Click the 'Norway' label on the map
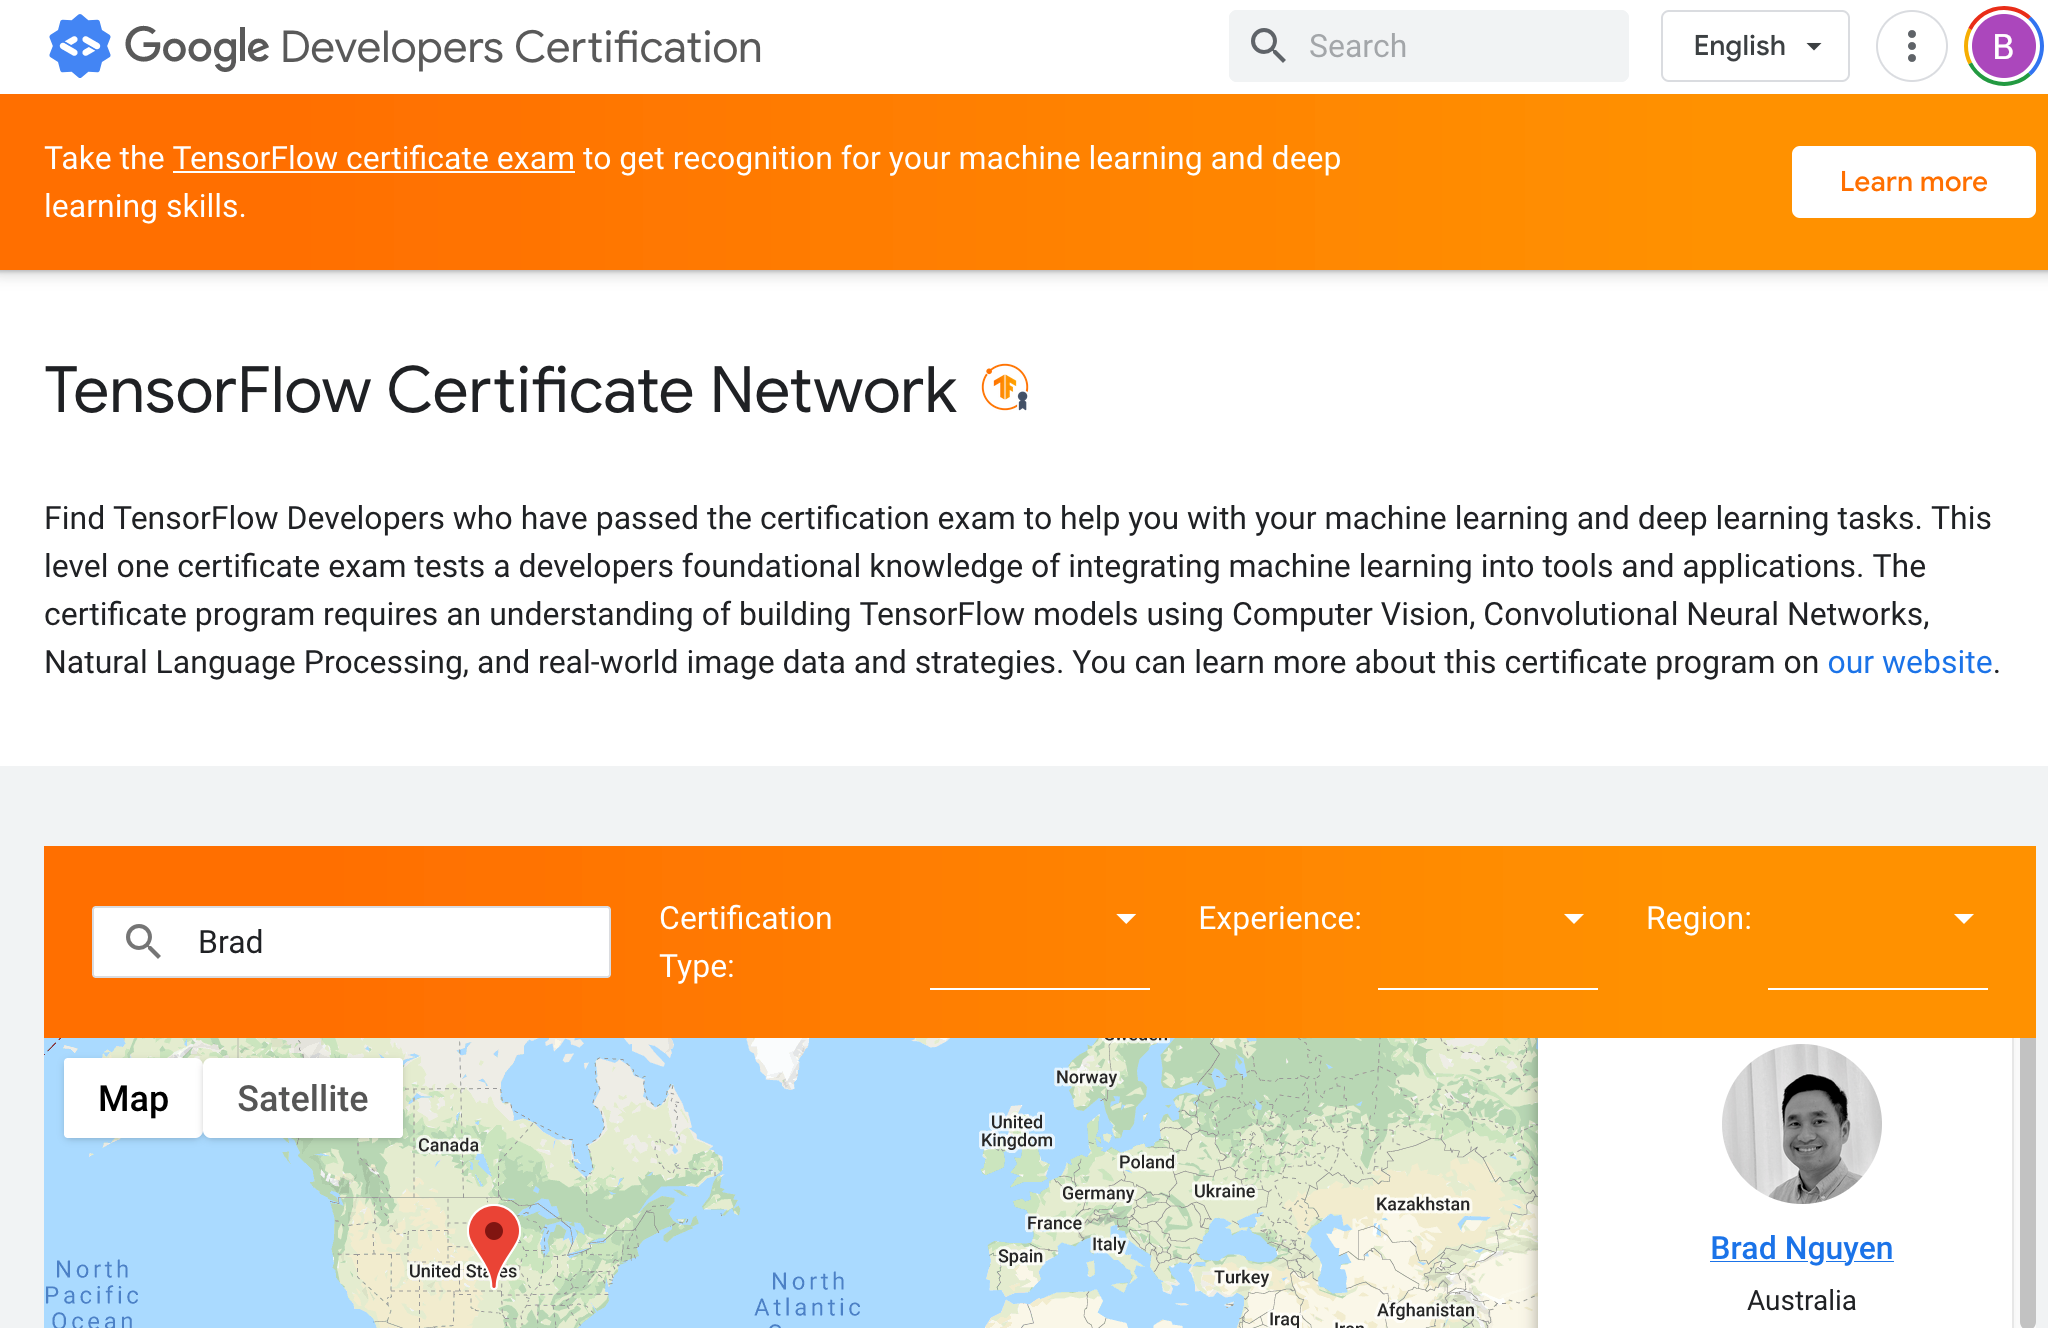2048x1328 pixels. click(x=1086, y=1077)
